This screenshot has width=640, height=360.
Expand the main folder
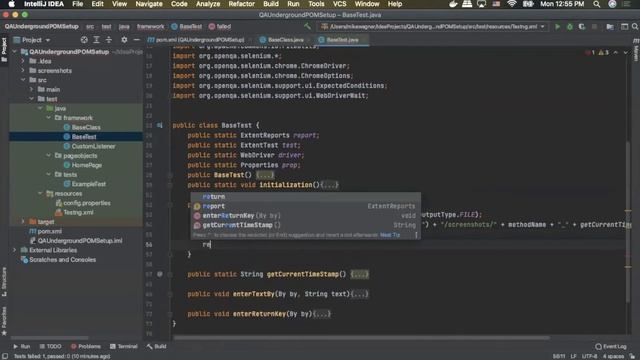tap(31, 89)
